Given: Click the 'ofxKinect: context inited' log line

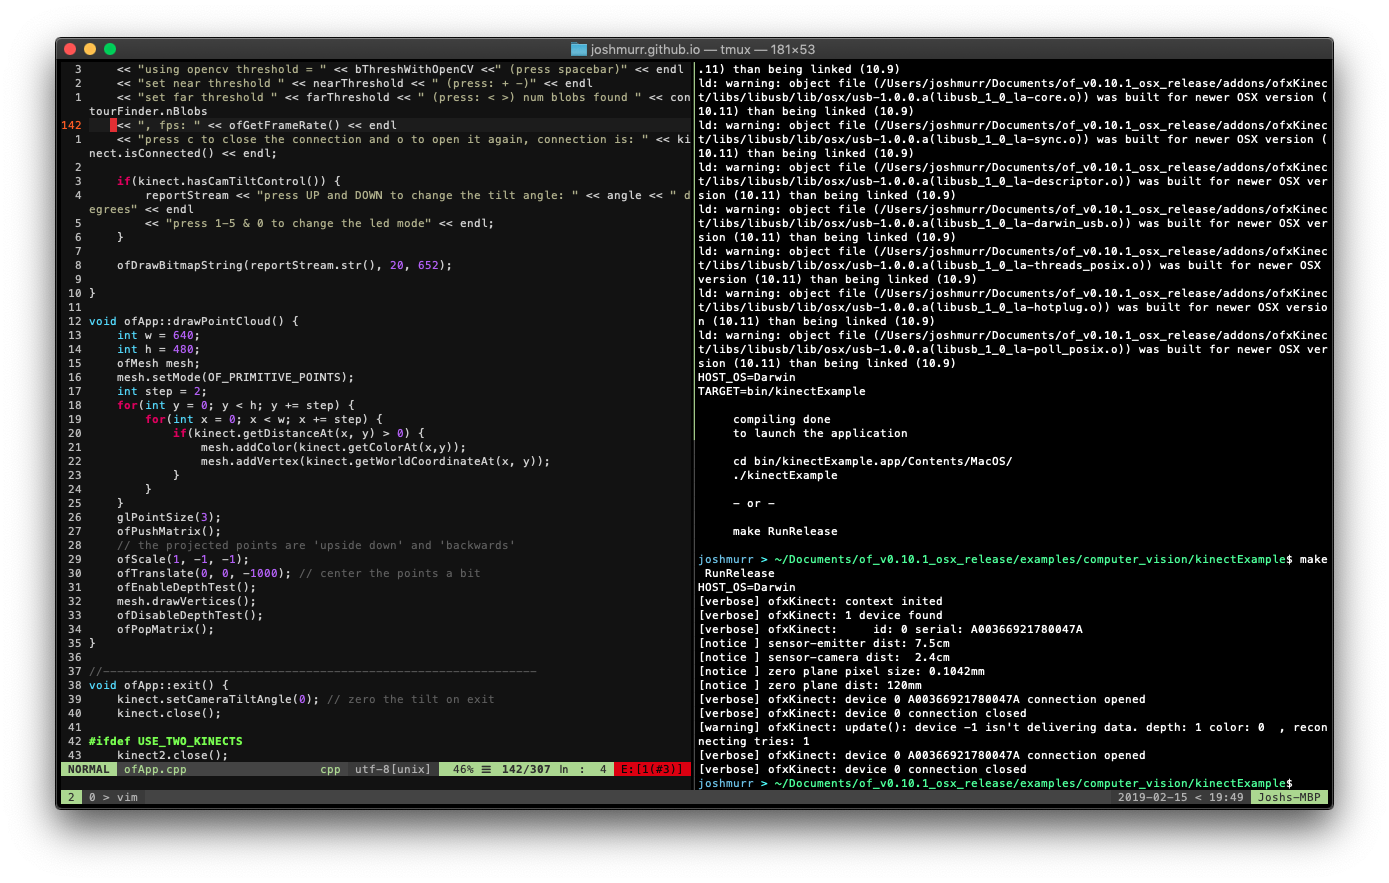Looking at the screenshot, I should 820,601.
